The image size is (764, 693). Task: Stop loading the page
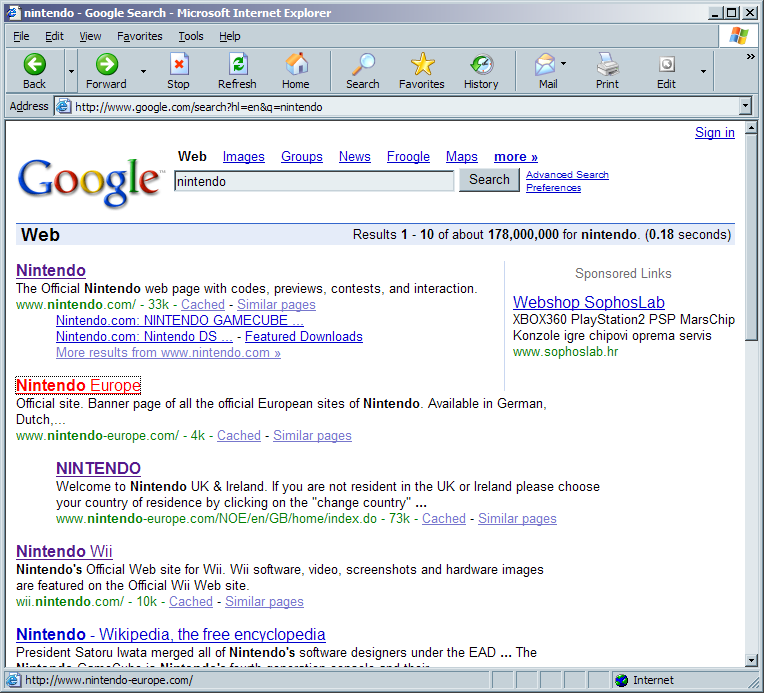[x=178, y=64]
